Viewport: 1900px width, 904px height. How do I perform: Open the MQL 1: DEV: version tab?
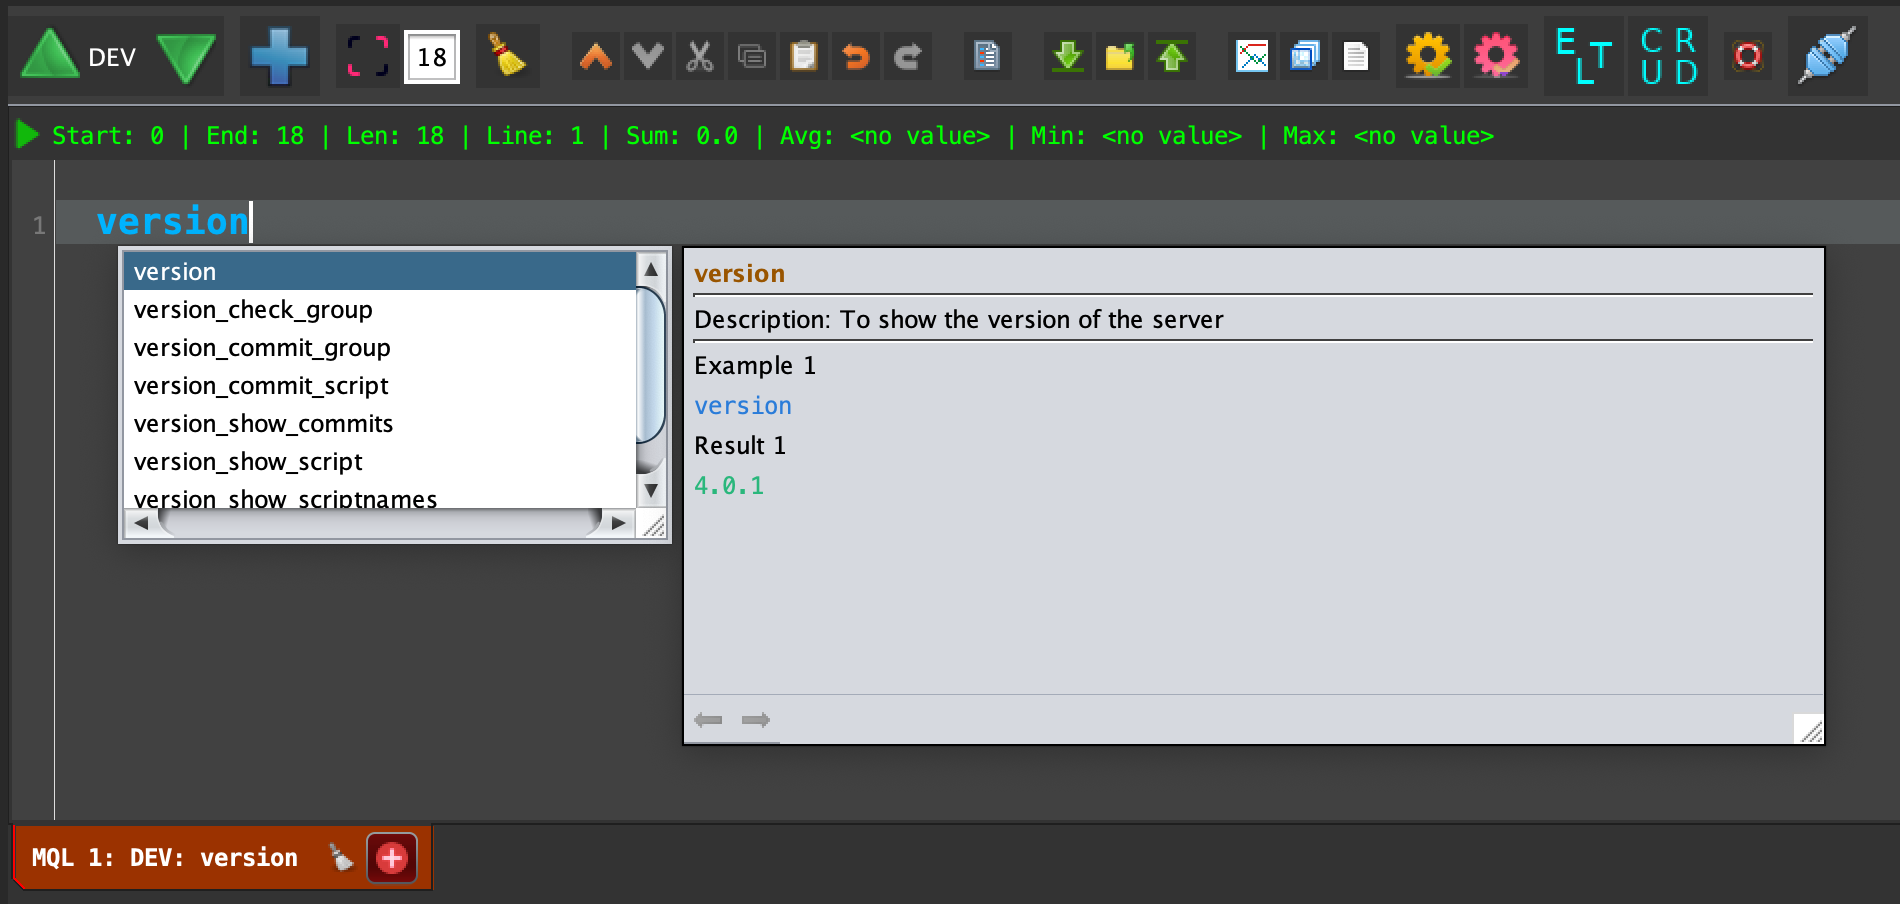point(165,858)
